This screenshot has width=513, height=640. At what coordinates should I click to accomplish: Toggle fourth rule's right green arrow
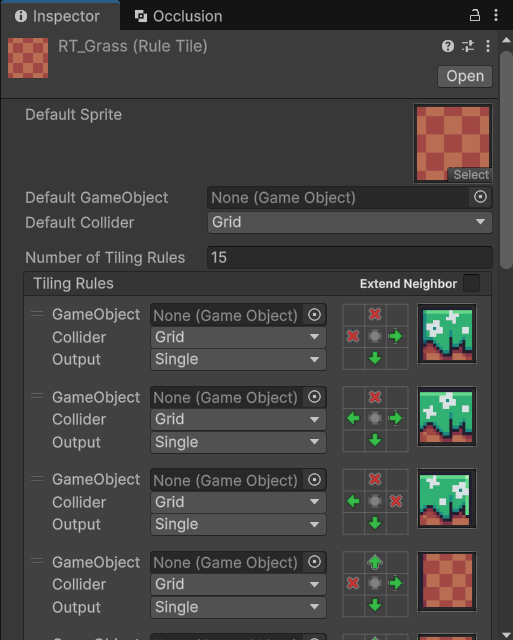click(396, 583)
